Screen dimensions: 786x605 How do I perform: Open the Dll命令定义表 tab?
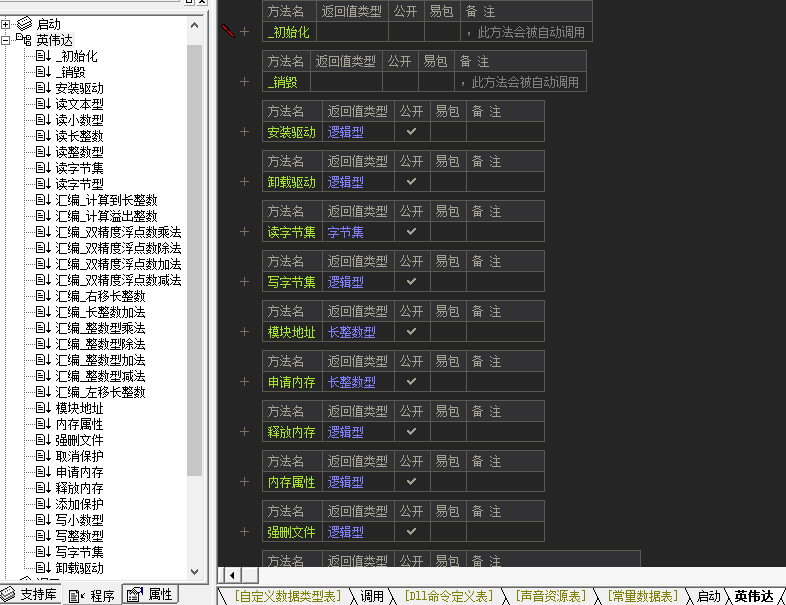[x=447, y=596]
